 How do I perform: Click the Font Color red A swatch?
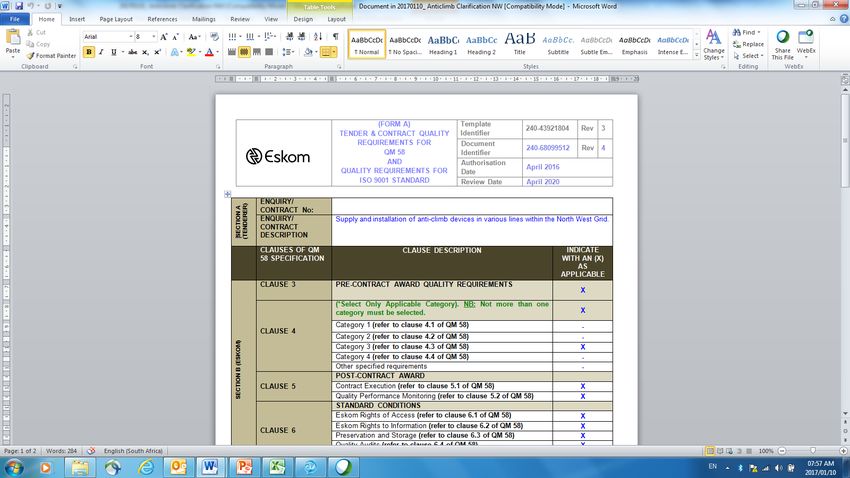(209, 52)
